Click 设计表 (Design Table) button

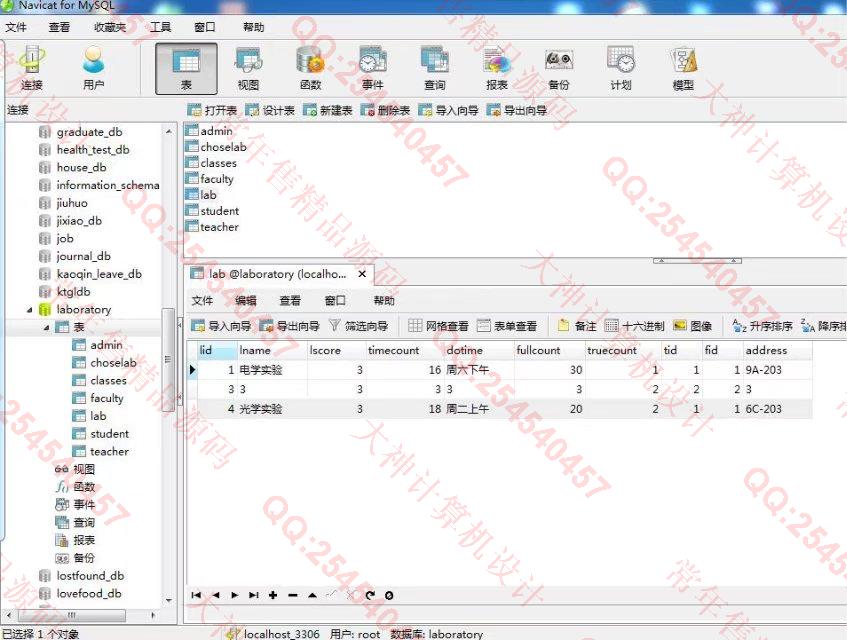click(270, 111)
